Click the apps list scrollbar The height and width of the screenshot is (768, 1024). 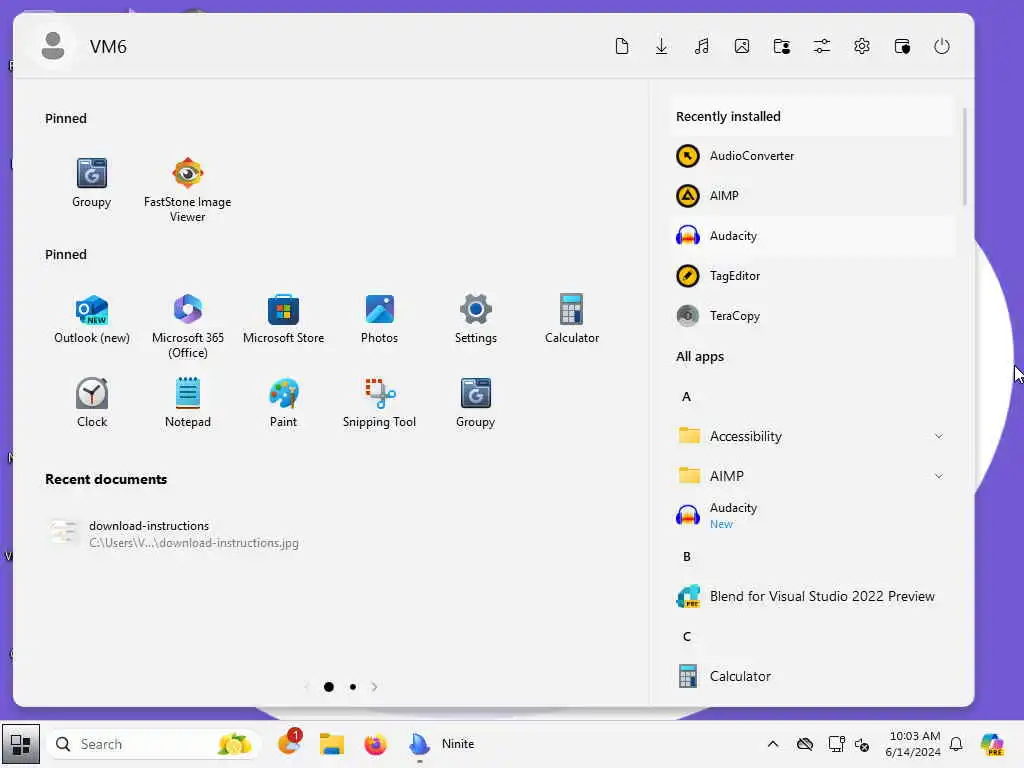pos(965,157)
